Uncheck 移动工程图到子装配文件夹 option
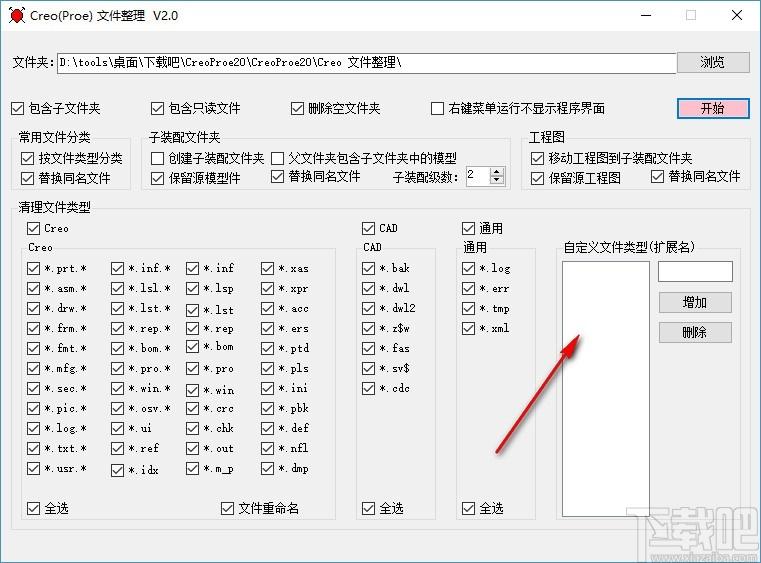The height and width of the screenshot is (563, 761). pos(537,158)
